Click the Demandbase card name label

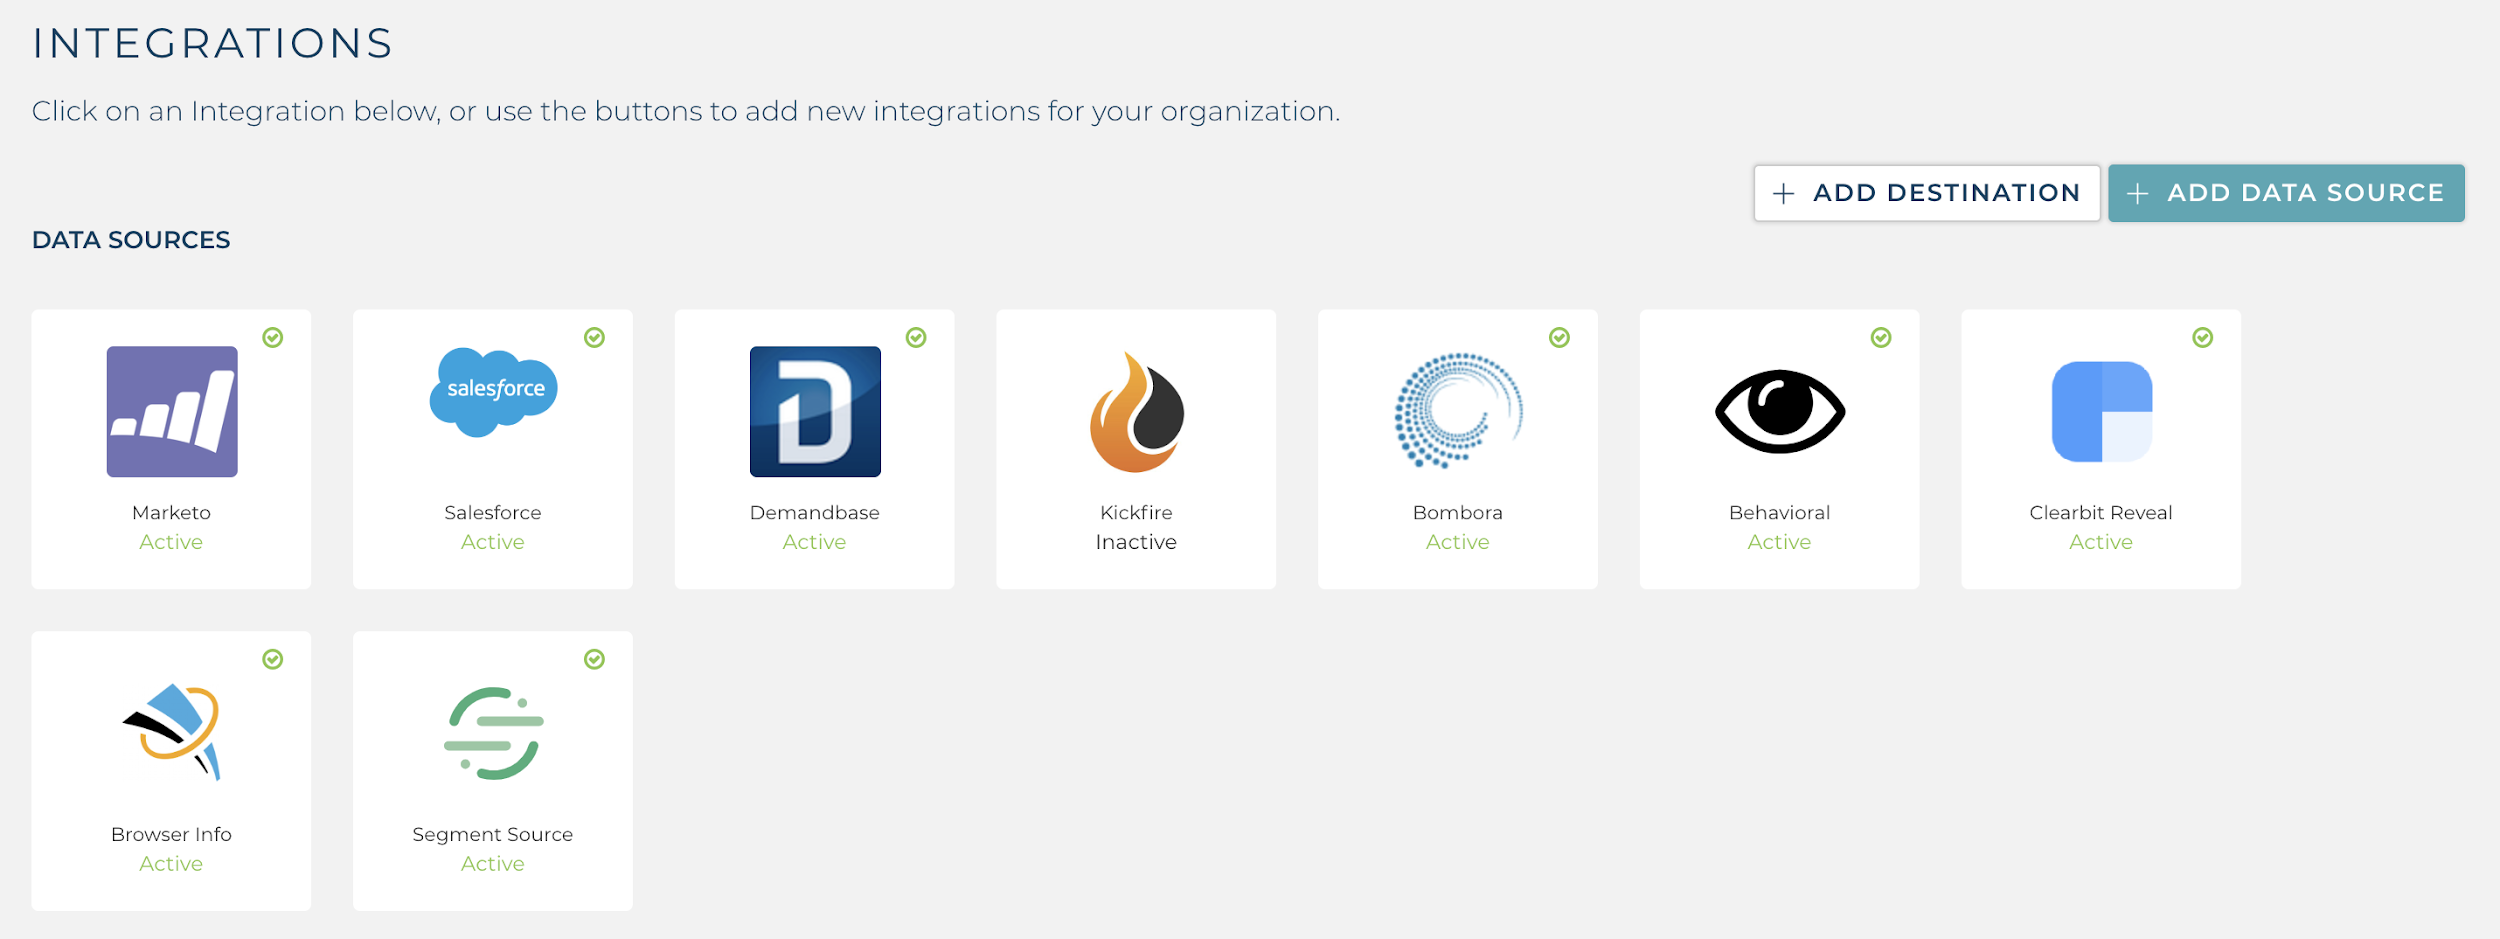(x=815, y=512)
